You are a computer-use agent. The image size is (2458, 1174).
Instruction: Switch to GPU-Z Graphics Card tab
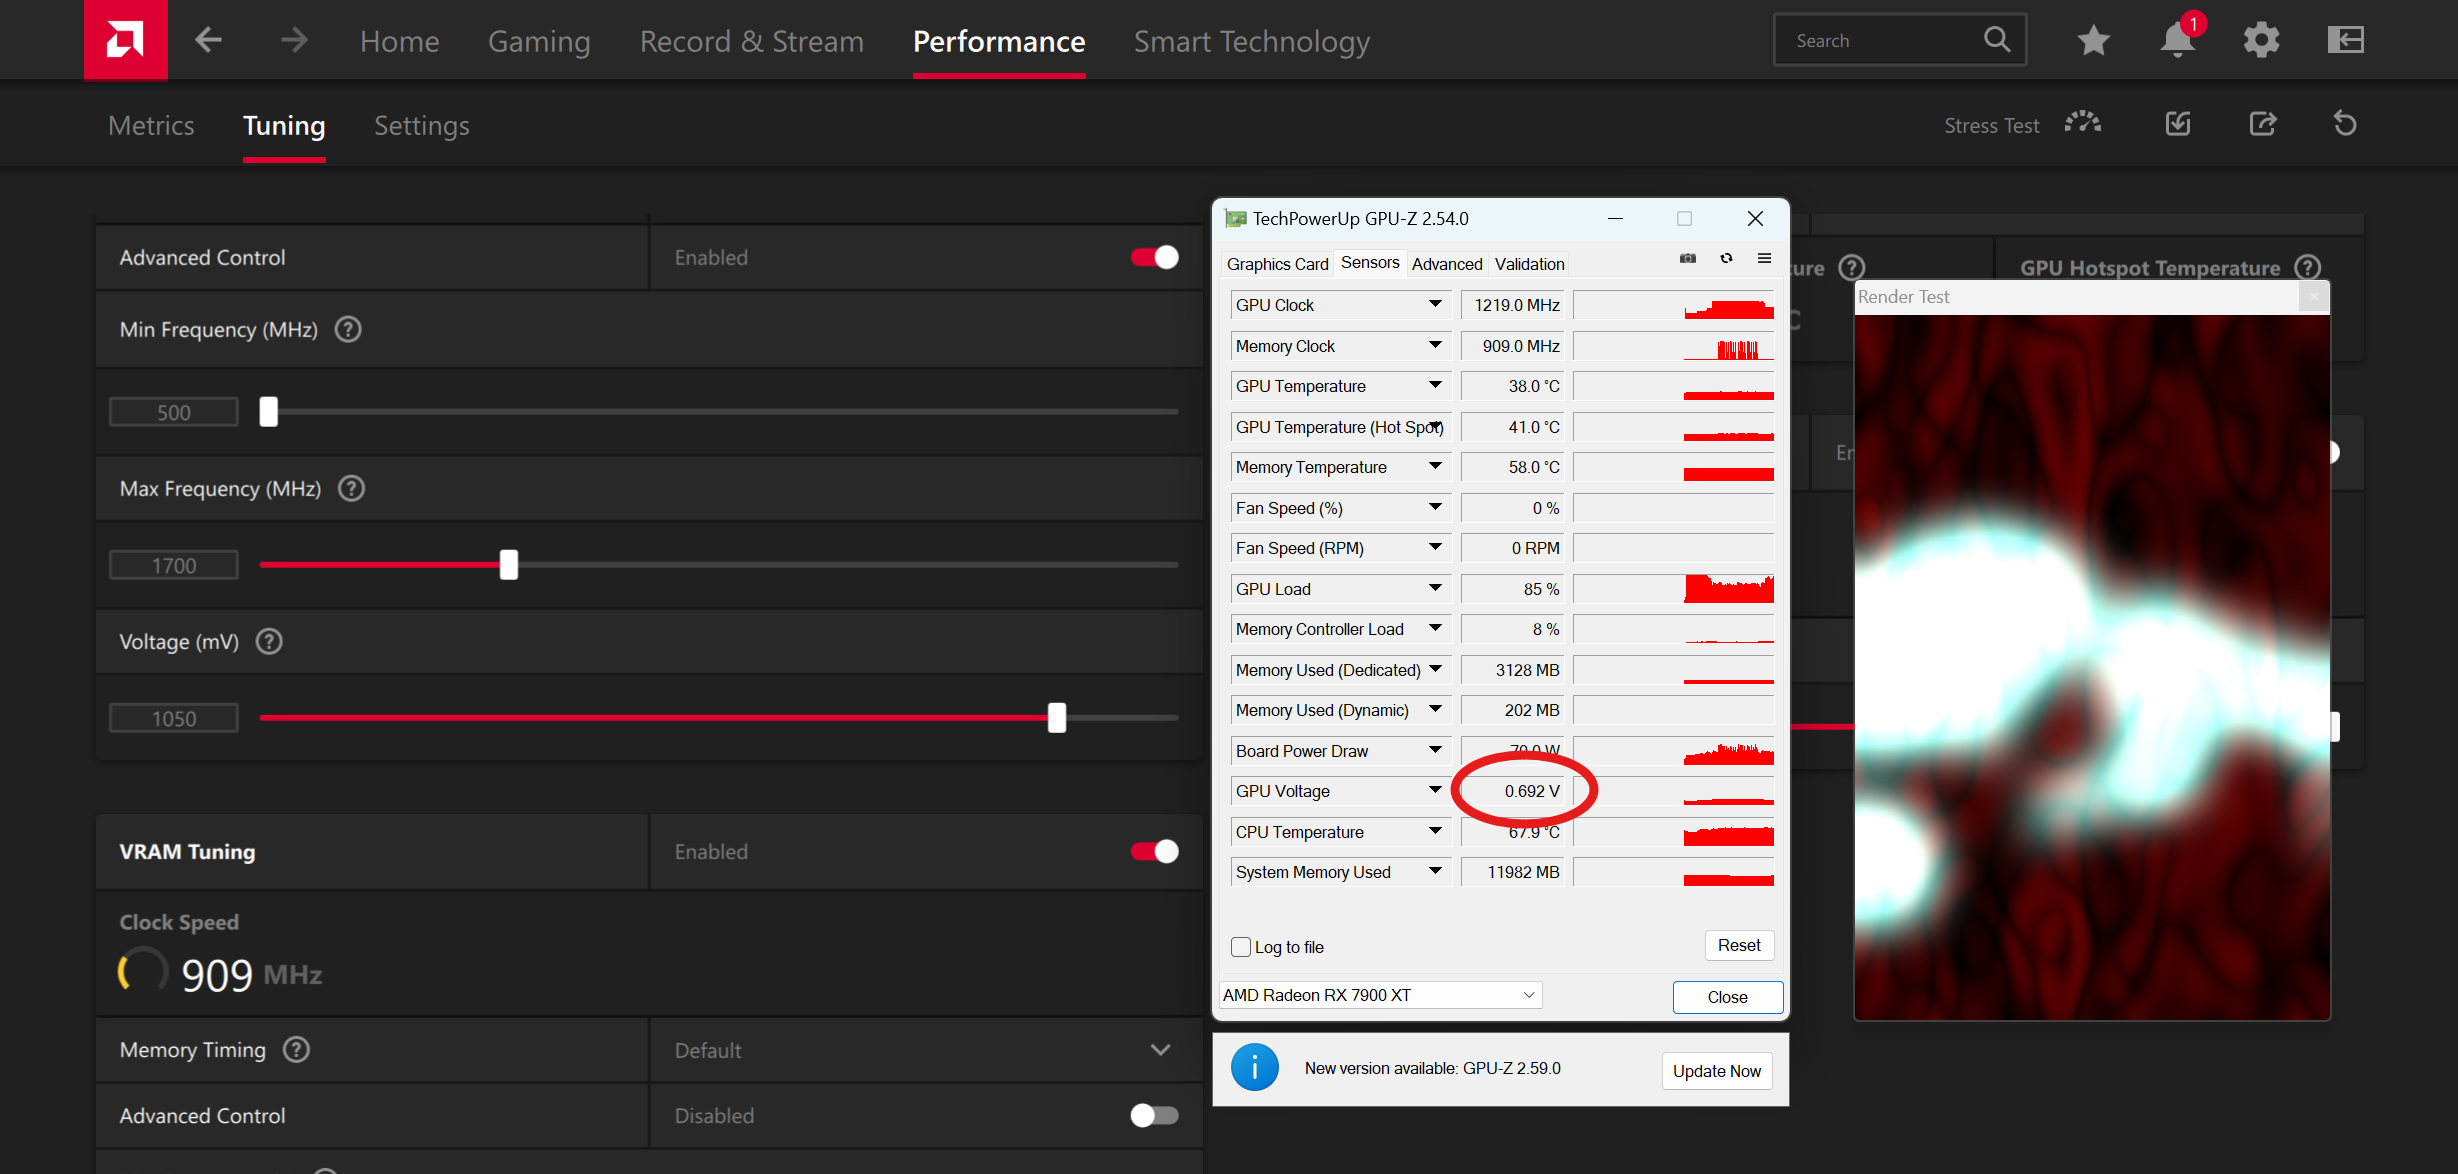tap(1277, 264)
